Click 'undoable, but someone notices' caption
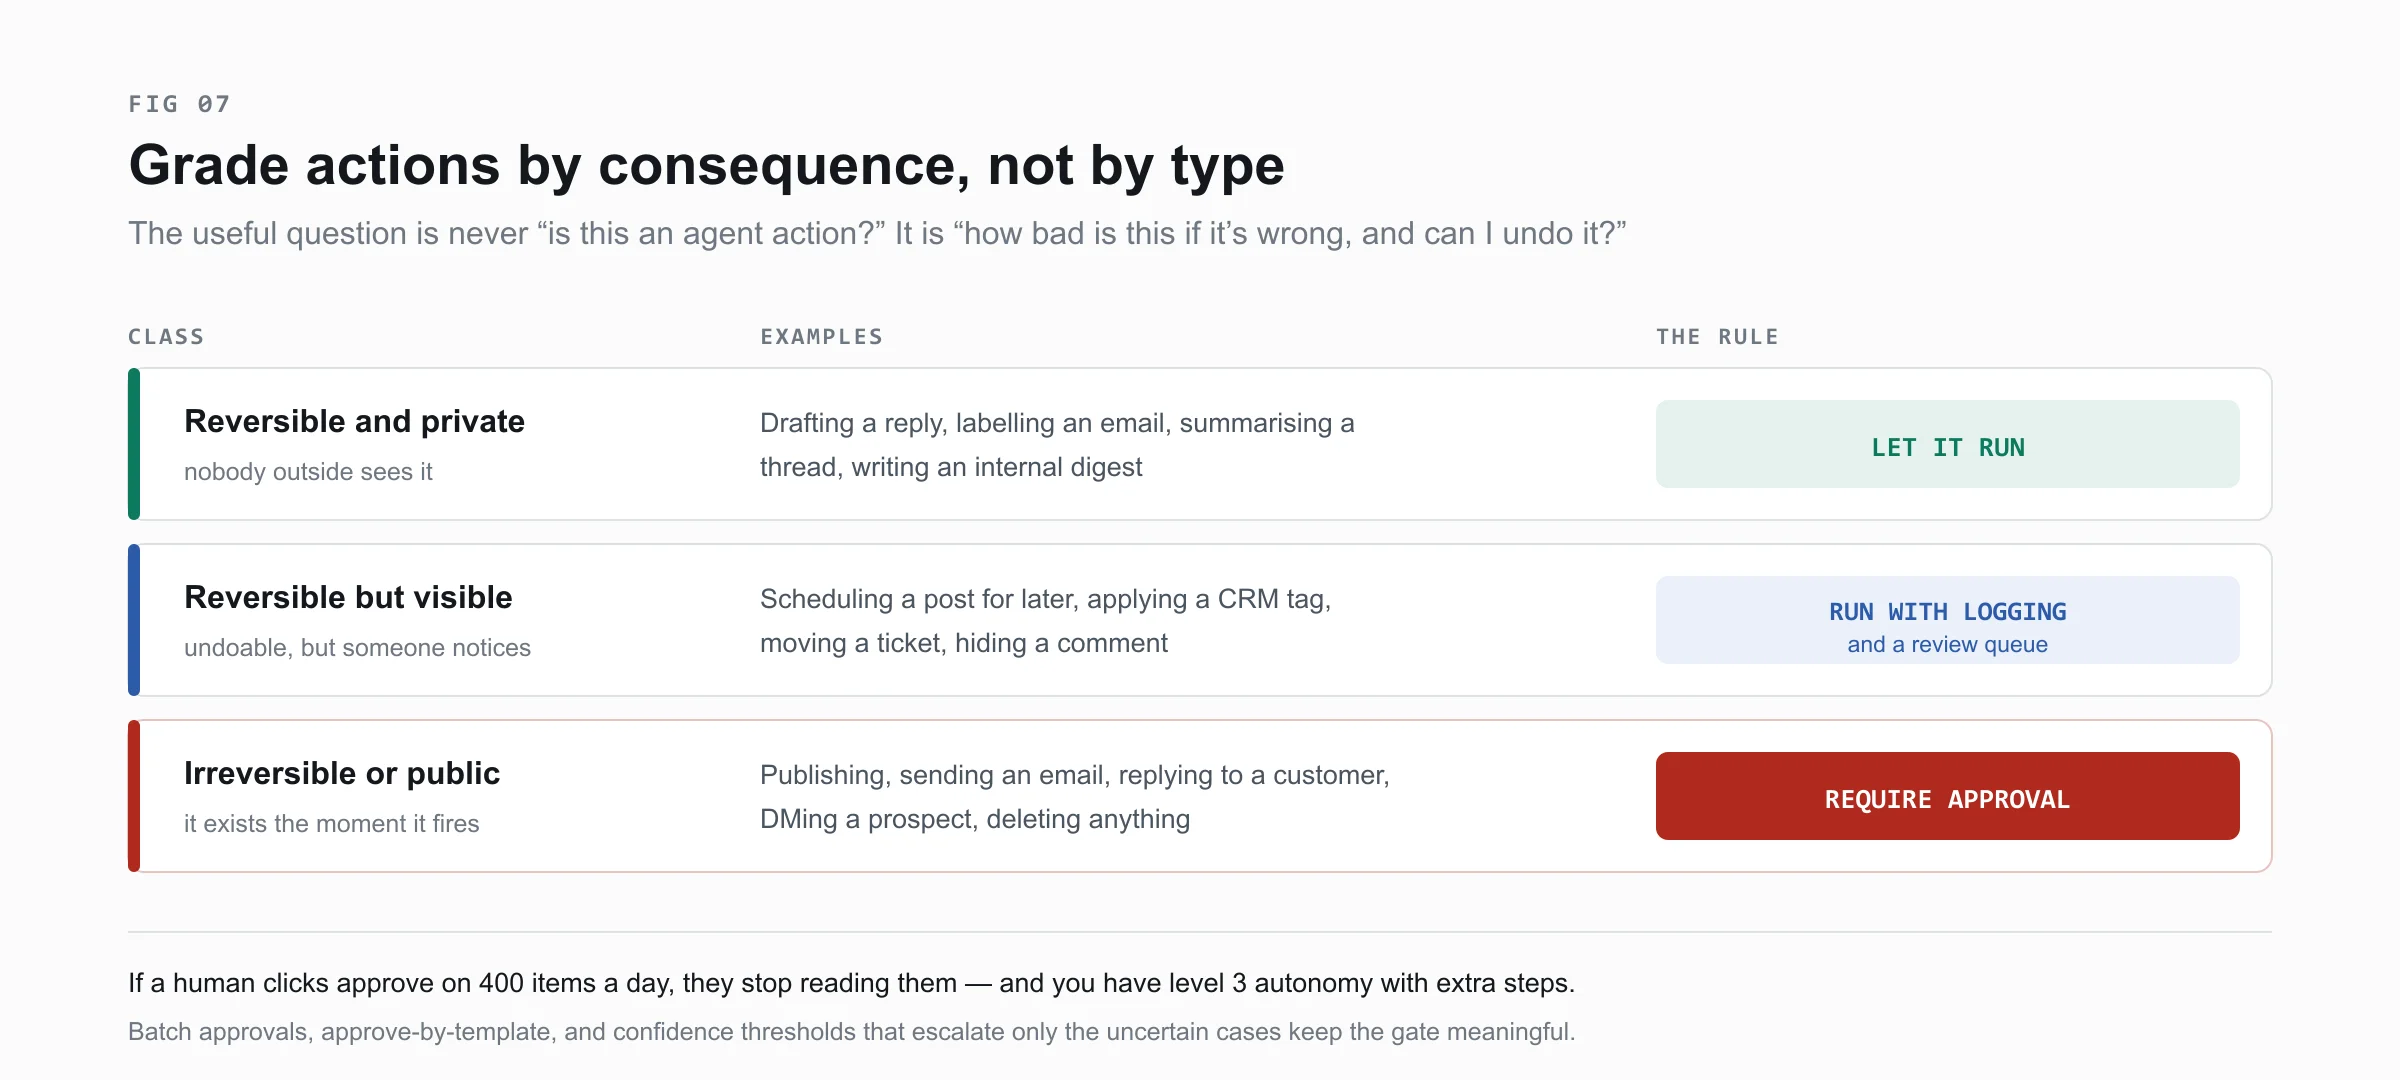The width and height of the screenshot is (2400, 1080). pos(357,648)
